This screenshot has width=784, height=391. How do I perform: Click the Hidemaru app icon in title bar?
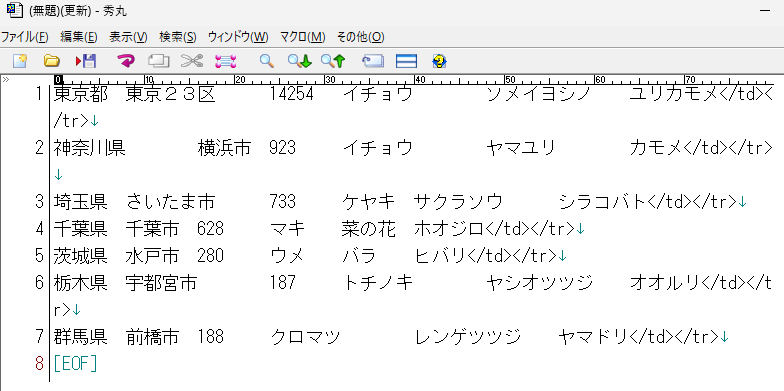[x=14, y=10]
